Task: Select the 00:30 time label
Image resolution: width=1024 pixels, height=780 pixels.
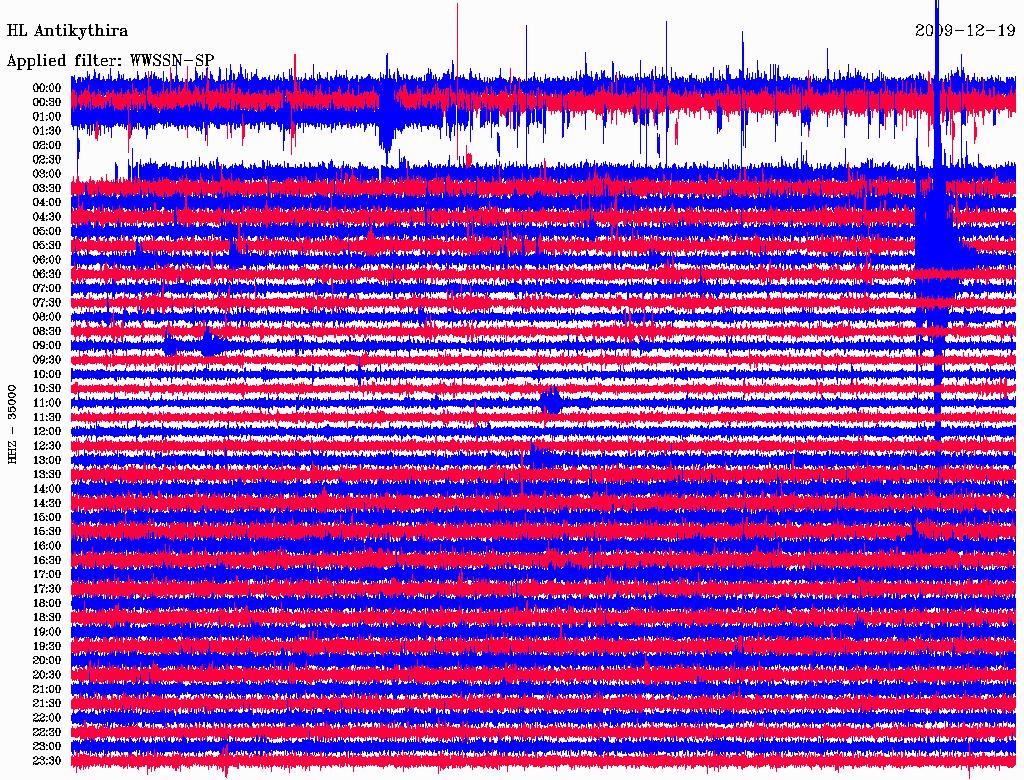Action: (x=47, y=102)
